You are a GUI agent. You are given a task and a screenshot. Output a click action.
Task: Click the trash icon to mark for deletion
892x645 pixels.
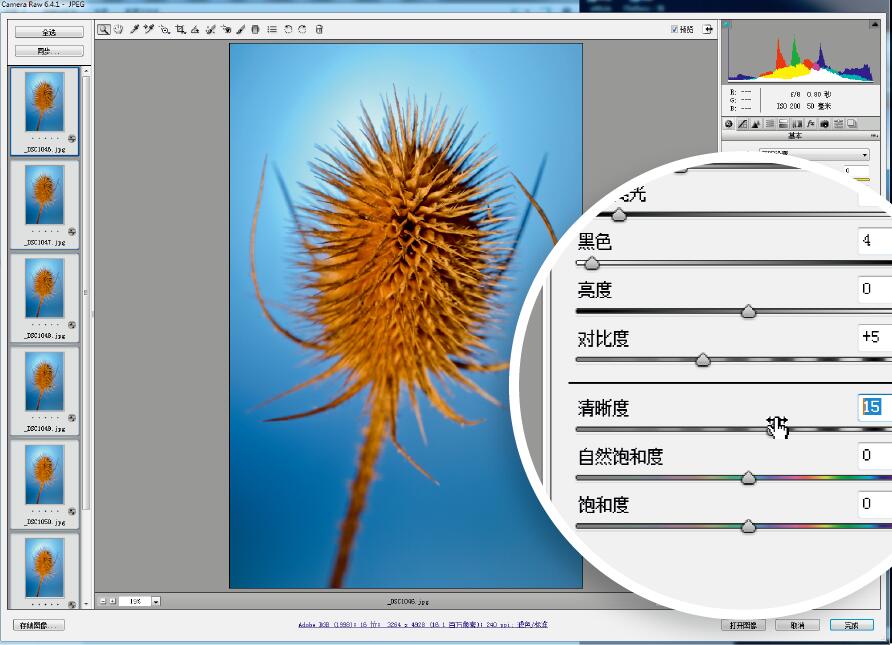(x=319, y=29)
